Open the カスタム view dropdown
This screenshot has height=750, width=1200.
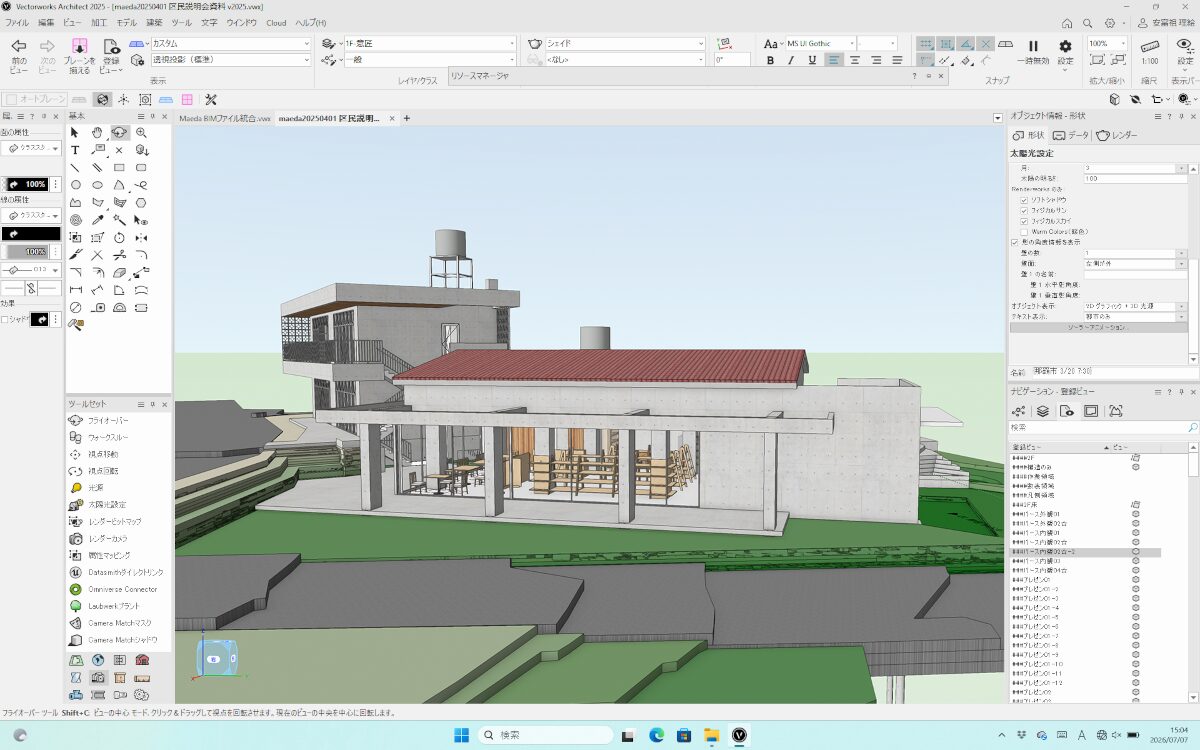(x=231, y=44)
